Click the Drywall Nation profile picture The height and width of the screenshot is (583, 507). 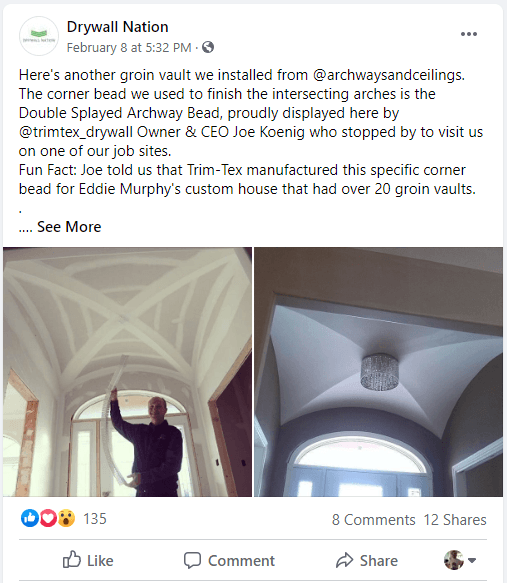pyautogui.click(x=39, y=36)
